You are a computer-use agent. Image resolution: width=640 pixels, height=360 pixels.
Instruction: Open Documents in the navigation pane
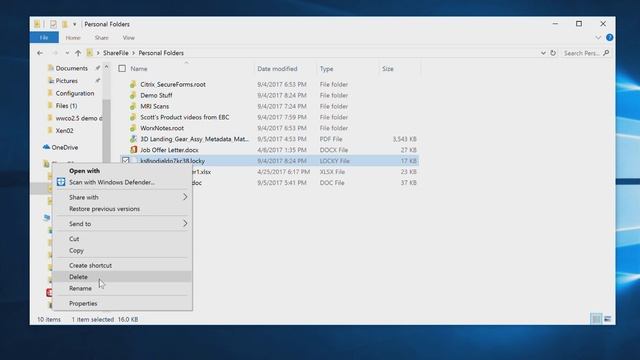coord(71,68)
